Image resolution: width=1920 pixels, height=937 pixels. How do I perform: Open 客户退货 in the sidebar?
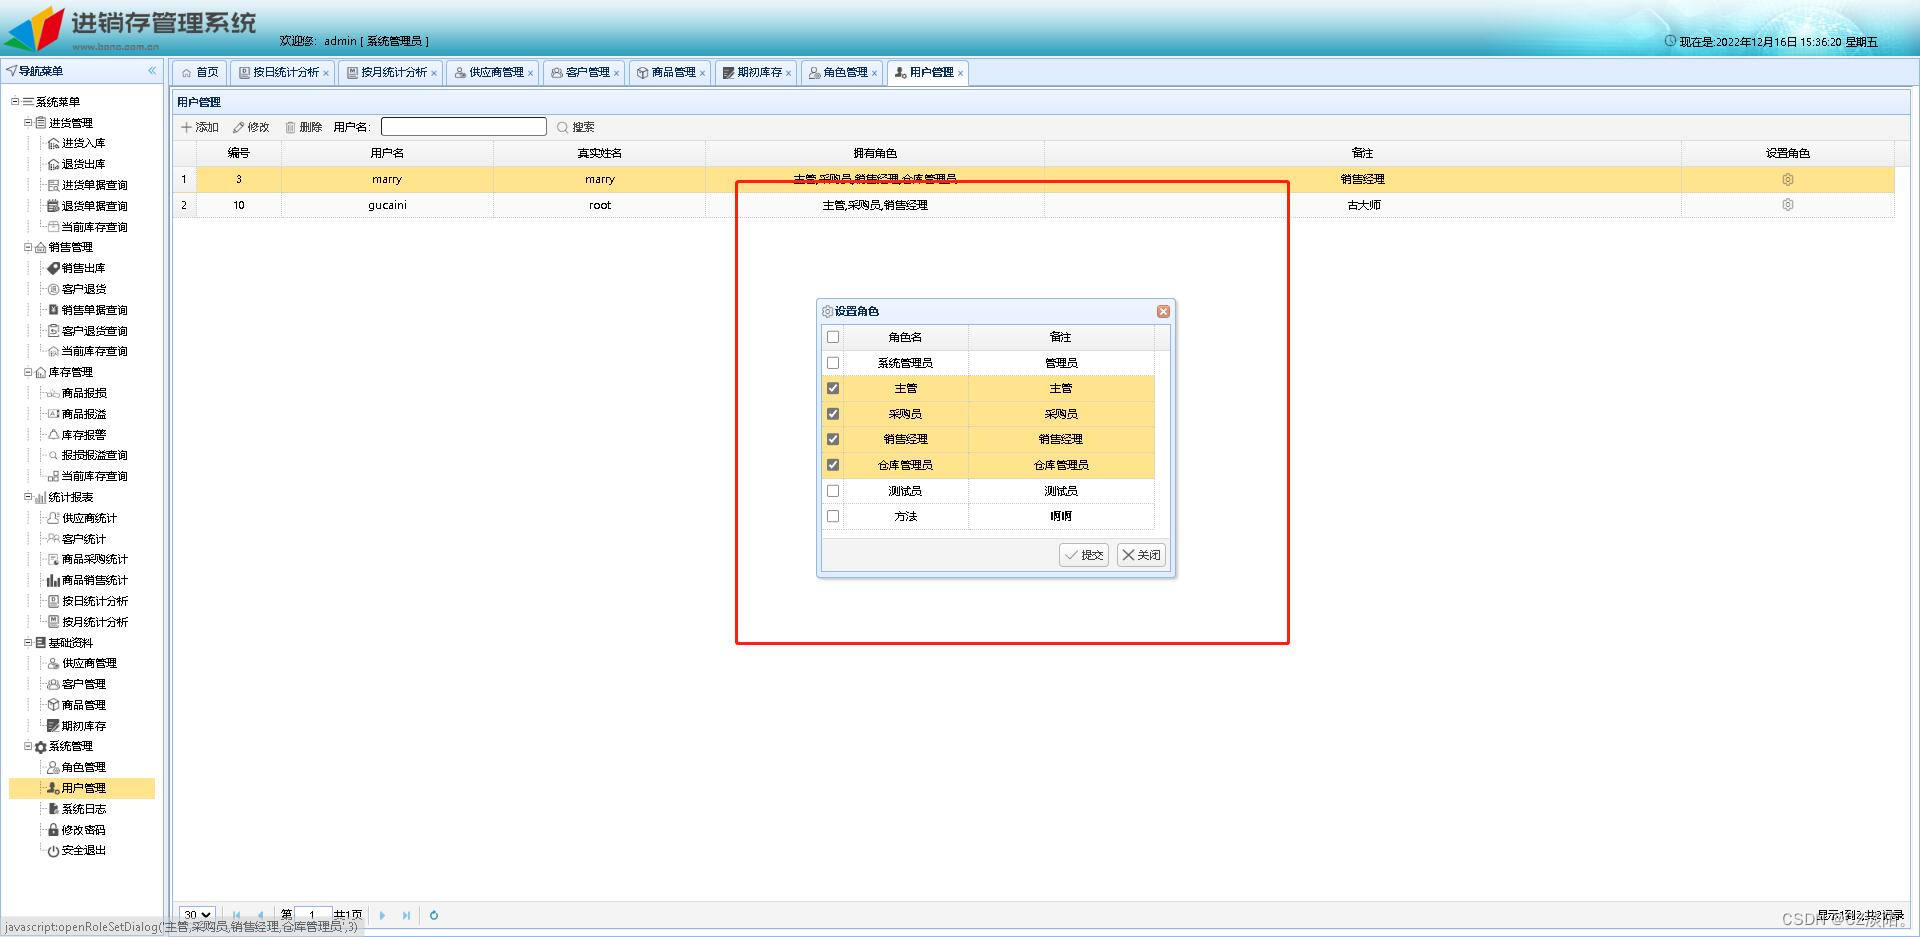click(x=83, y=289)
